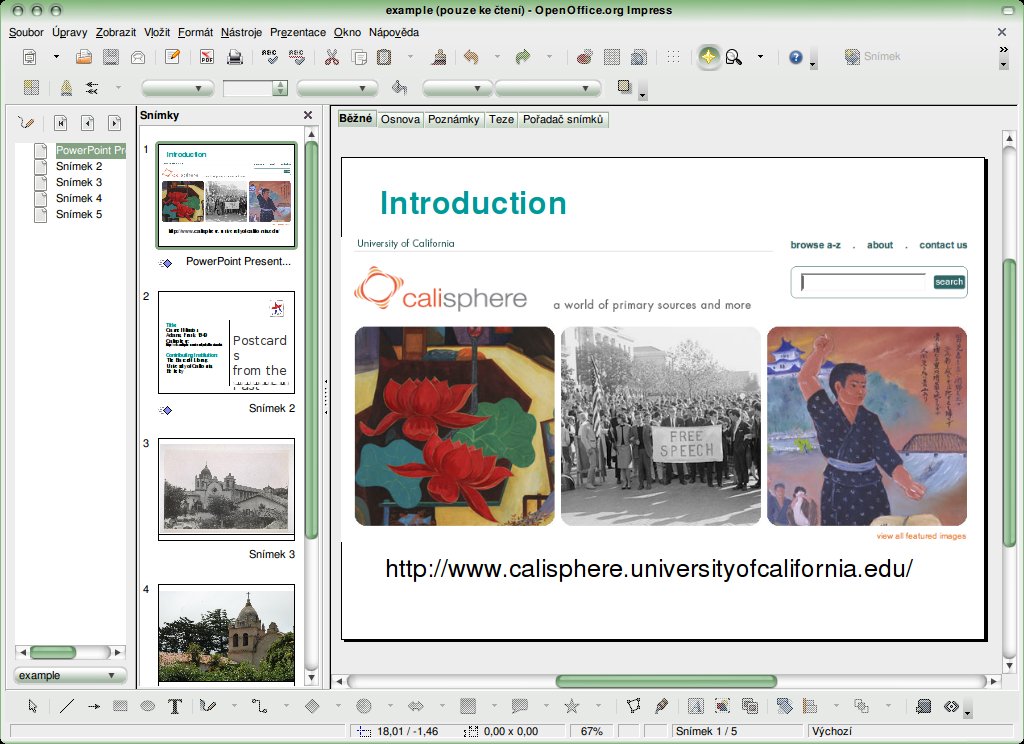Open the Soubor menu

click(x=26, y=32)
